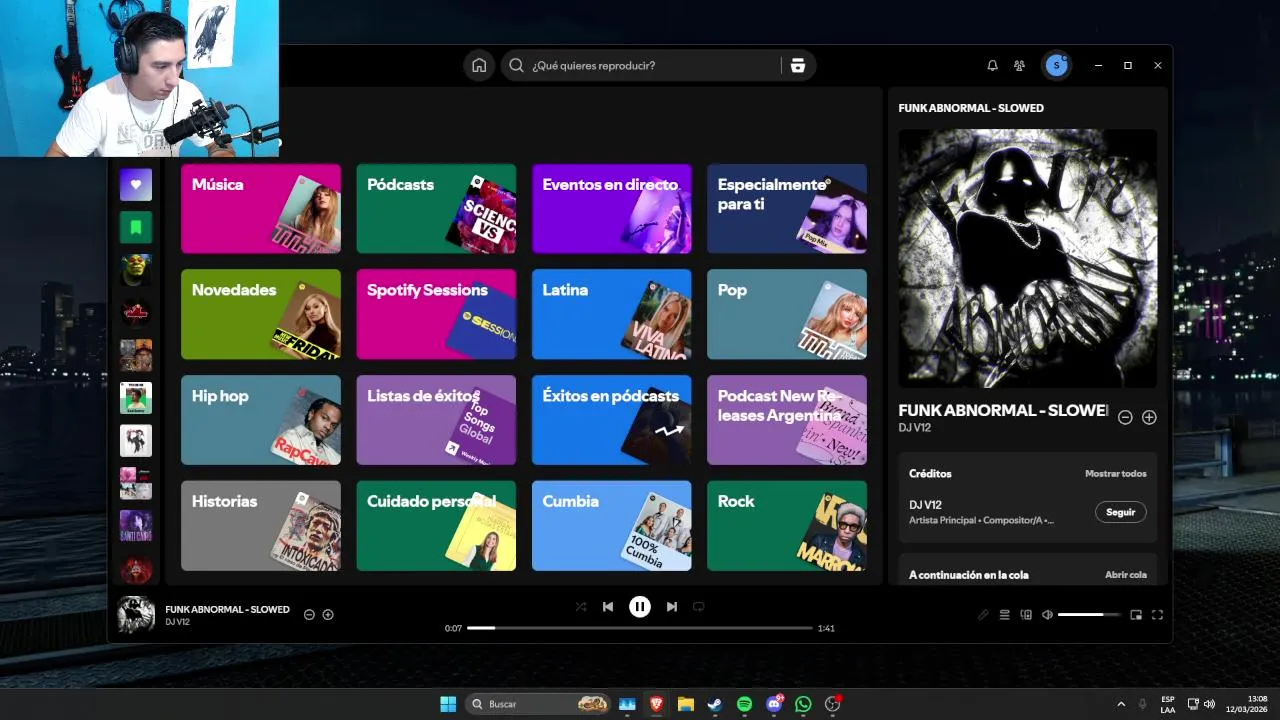This screenshot has height=720, width=1280.
Task: Open the profile avatar 'S' menu
Action: (x=1056, y=65)
